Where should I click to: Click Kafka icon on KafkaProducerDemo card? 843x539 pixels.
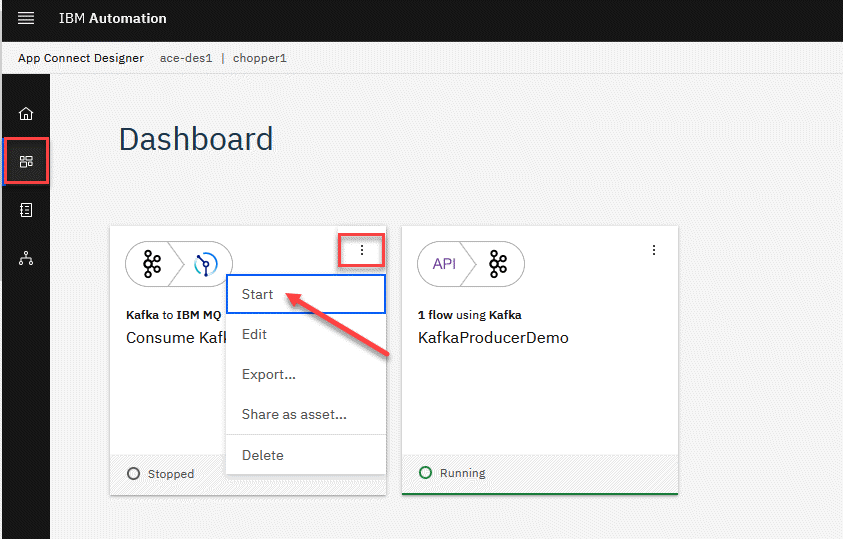point(497,264)
